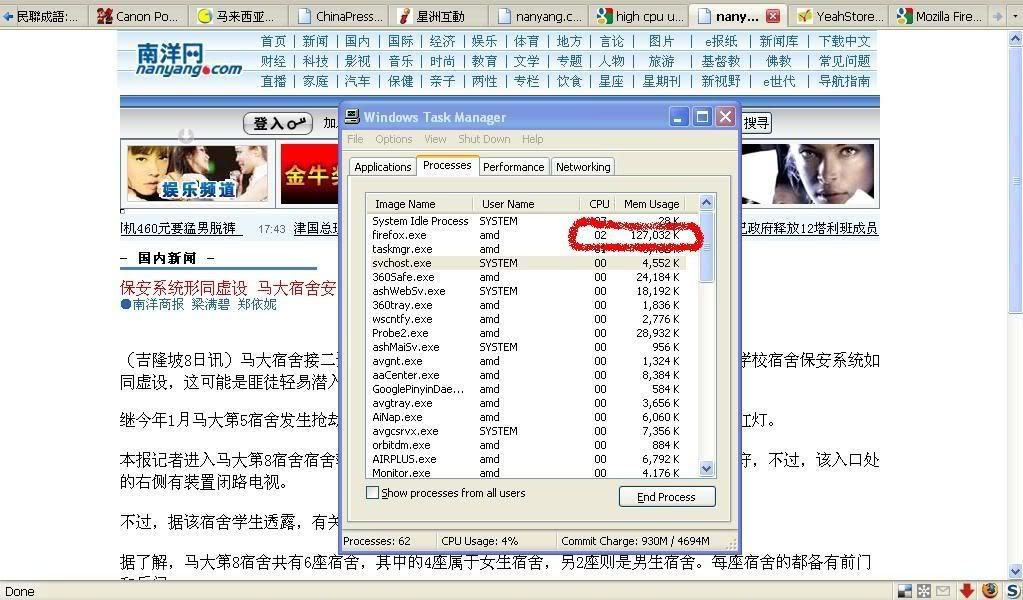Click the blue S icon in status bar

click(1012, 591)
